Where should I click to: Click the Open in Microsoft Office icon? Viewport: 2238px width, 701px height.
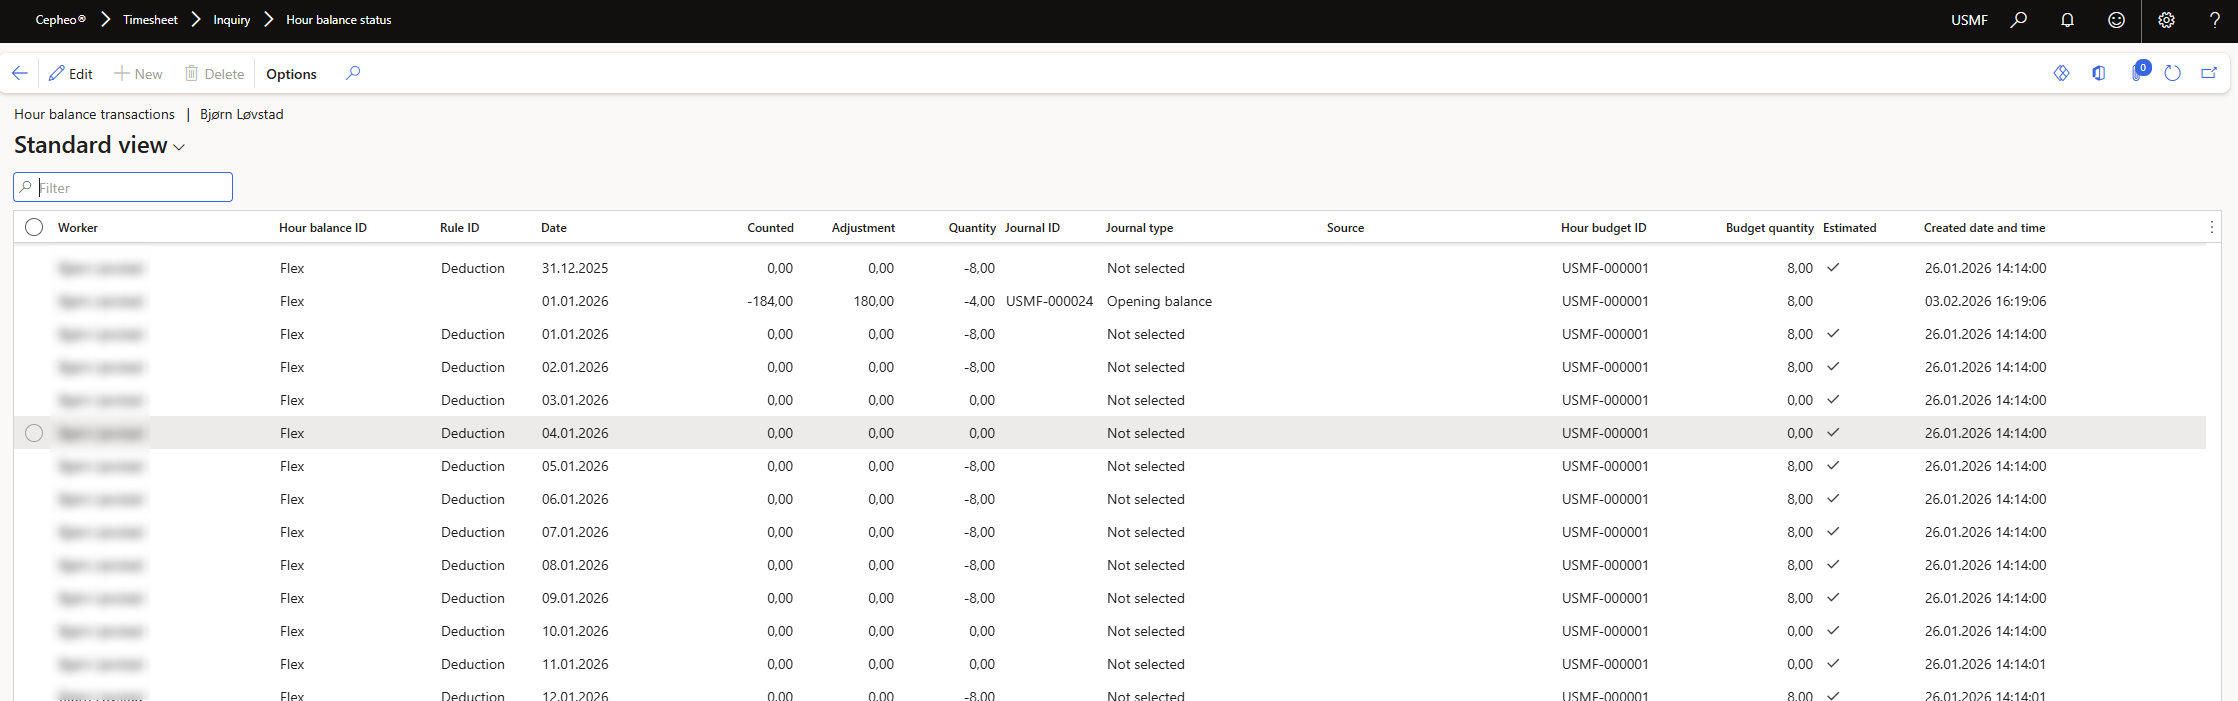[x=2098, y=73]
